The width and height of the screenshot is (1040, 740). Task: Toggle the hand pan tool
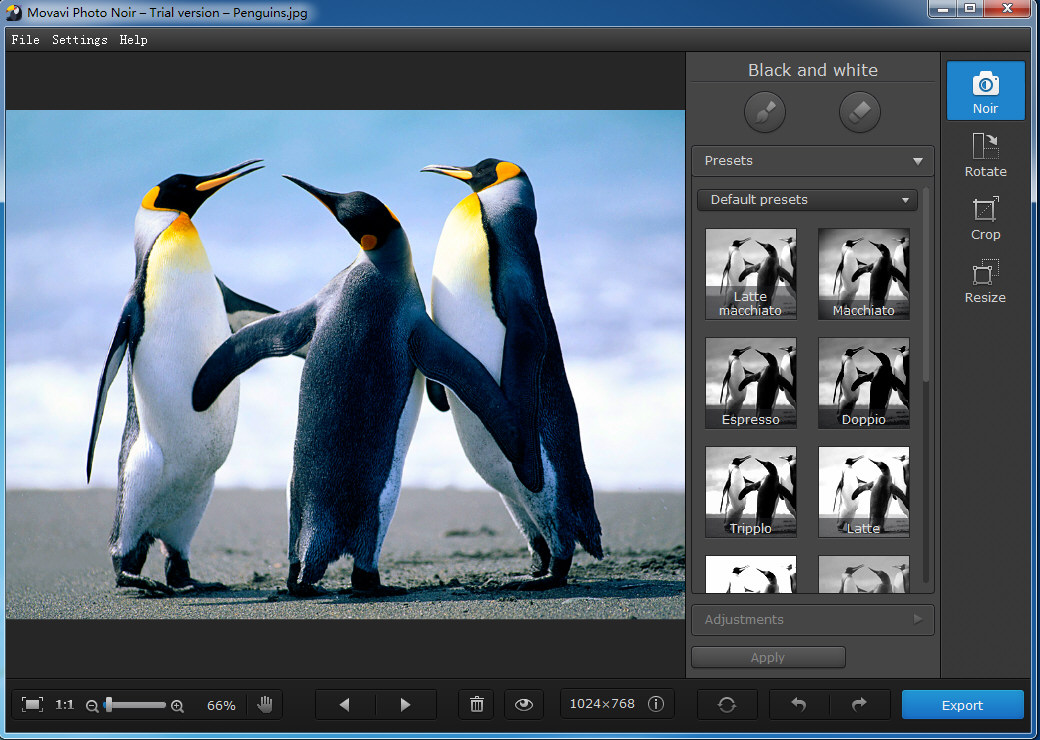(x=265, y=704)
